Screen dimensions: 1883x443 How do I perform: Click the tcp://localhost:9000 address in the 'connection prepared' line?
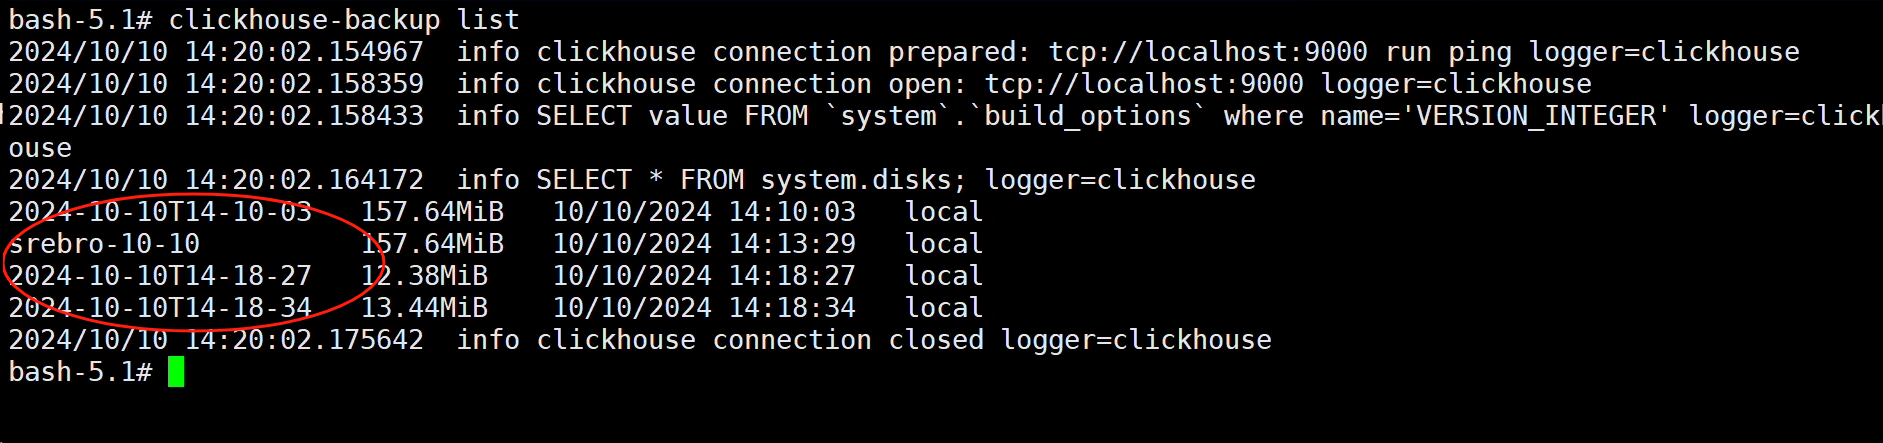click(x=1208, y=52)
